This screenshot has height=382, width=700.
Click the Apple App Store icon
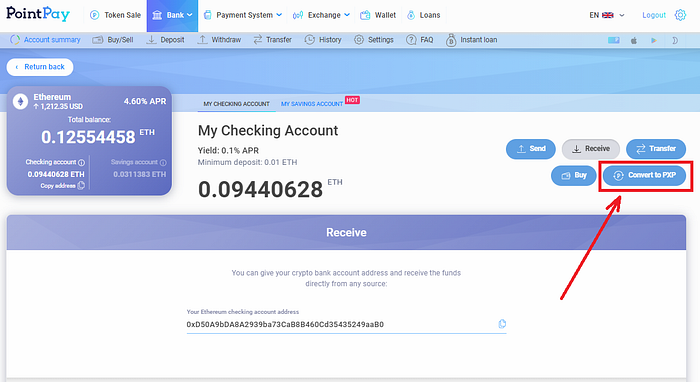click(633, 40)
